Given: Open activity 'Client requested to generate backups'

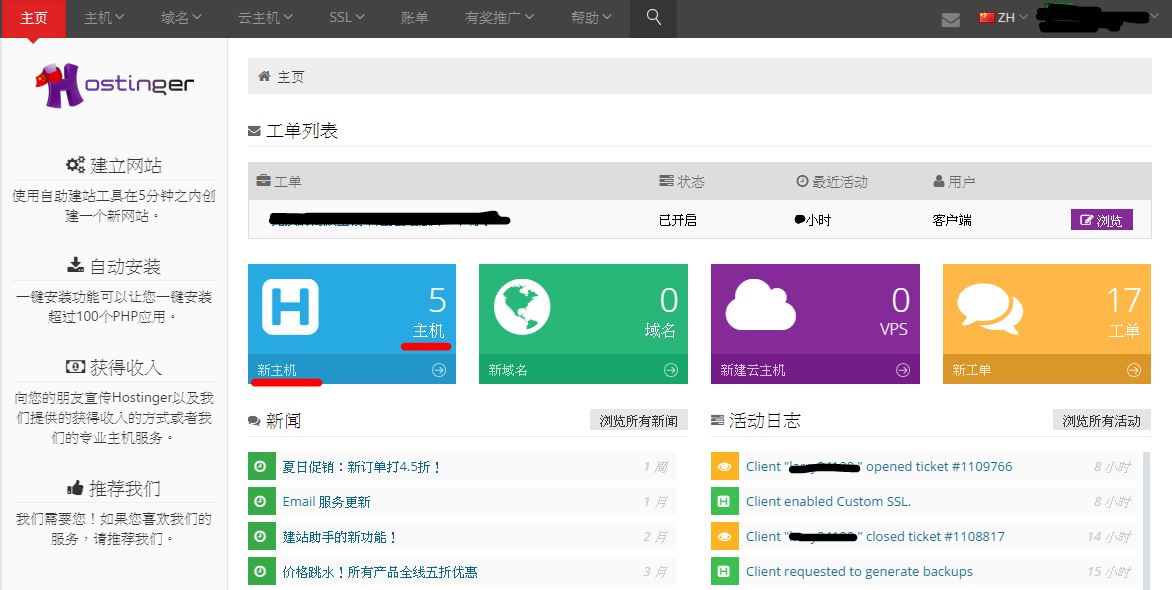Looking at the screenshot, I should pos(860,572).
